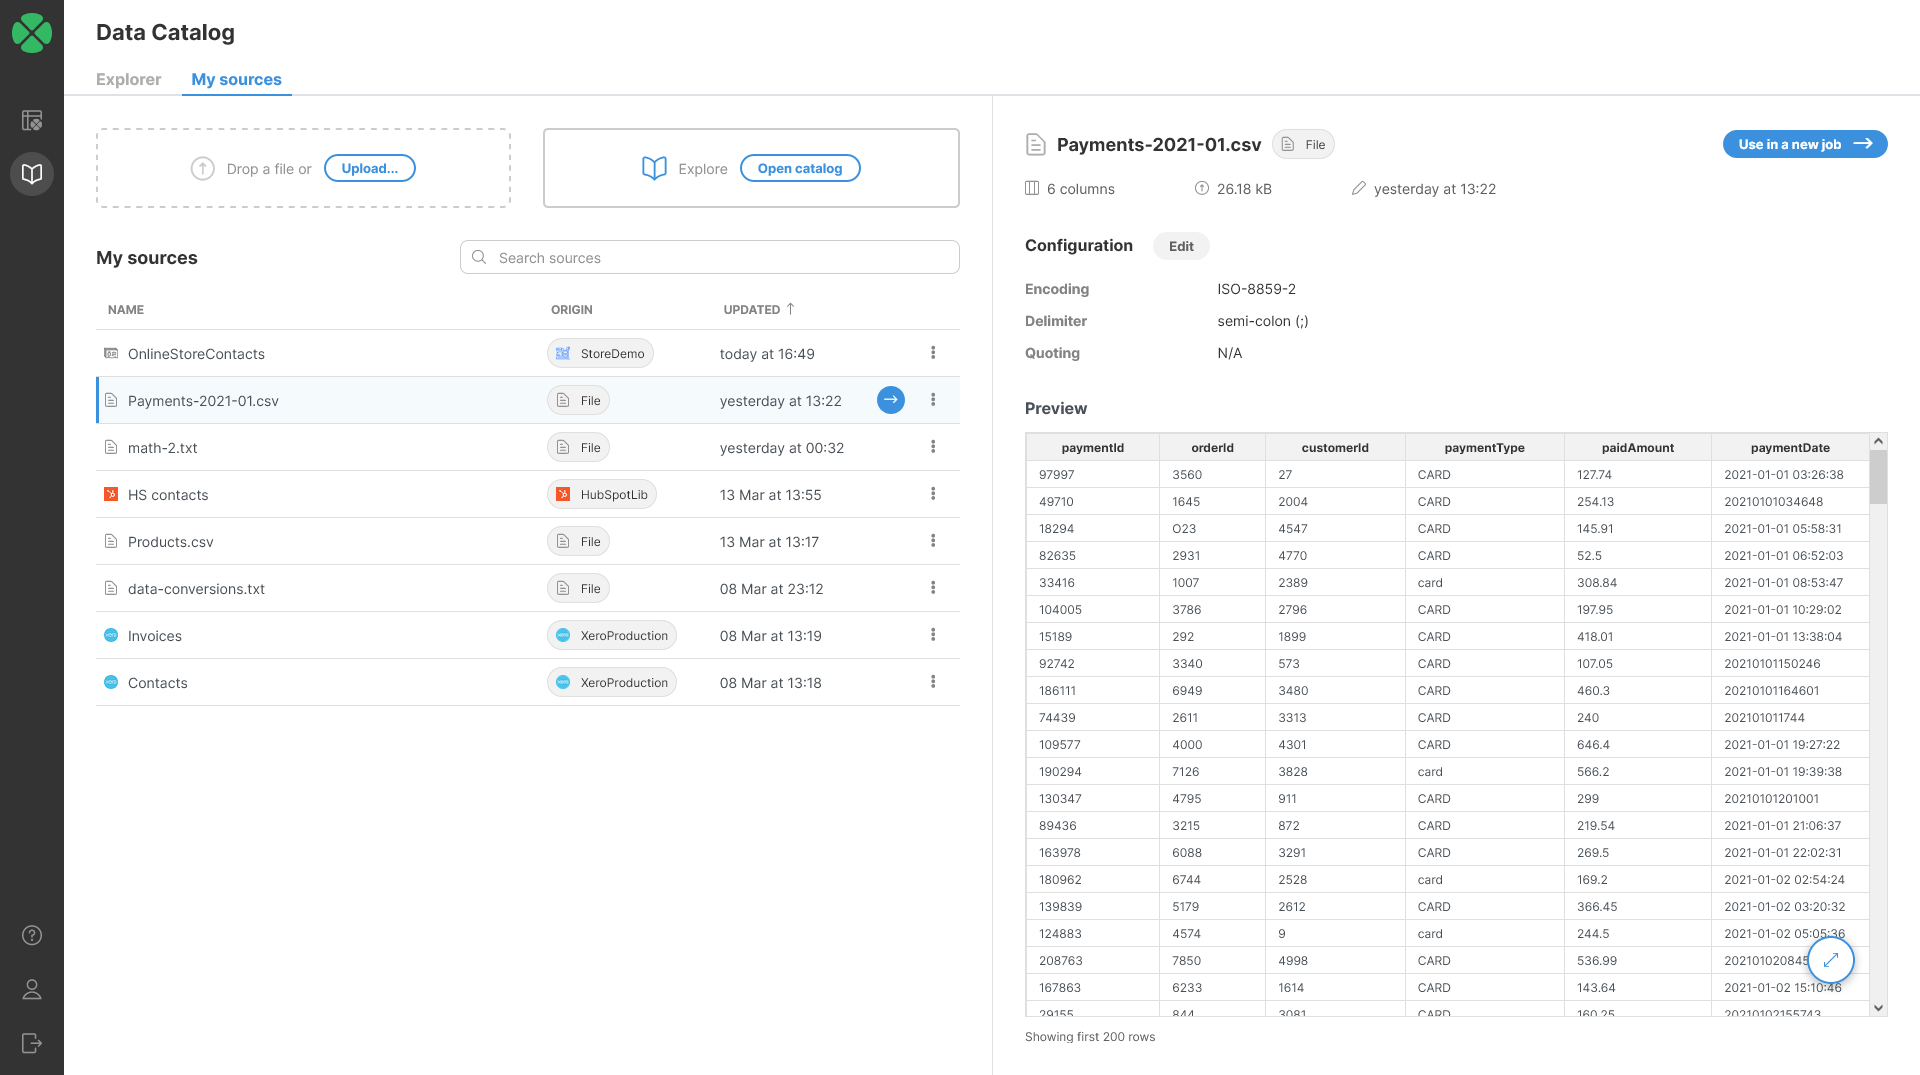Screen dimensions: 1920x1075
Task: Click the preview table vertical scrollbar thumb
Action: (x=1878, y=477)
